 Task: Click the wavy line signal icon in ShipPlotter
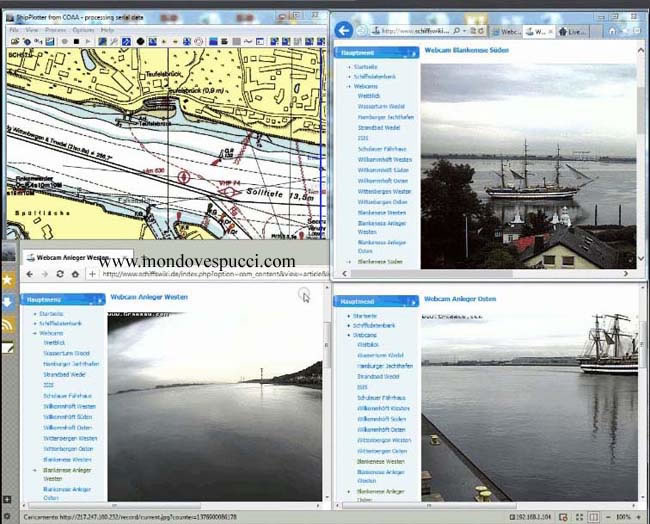click(248, 41)
